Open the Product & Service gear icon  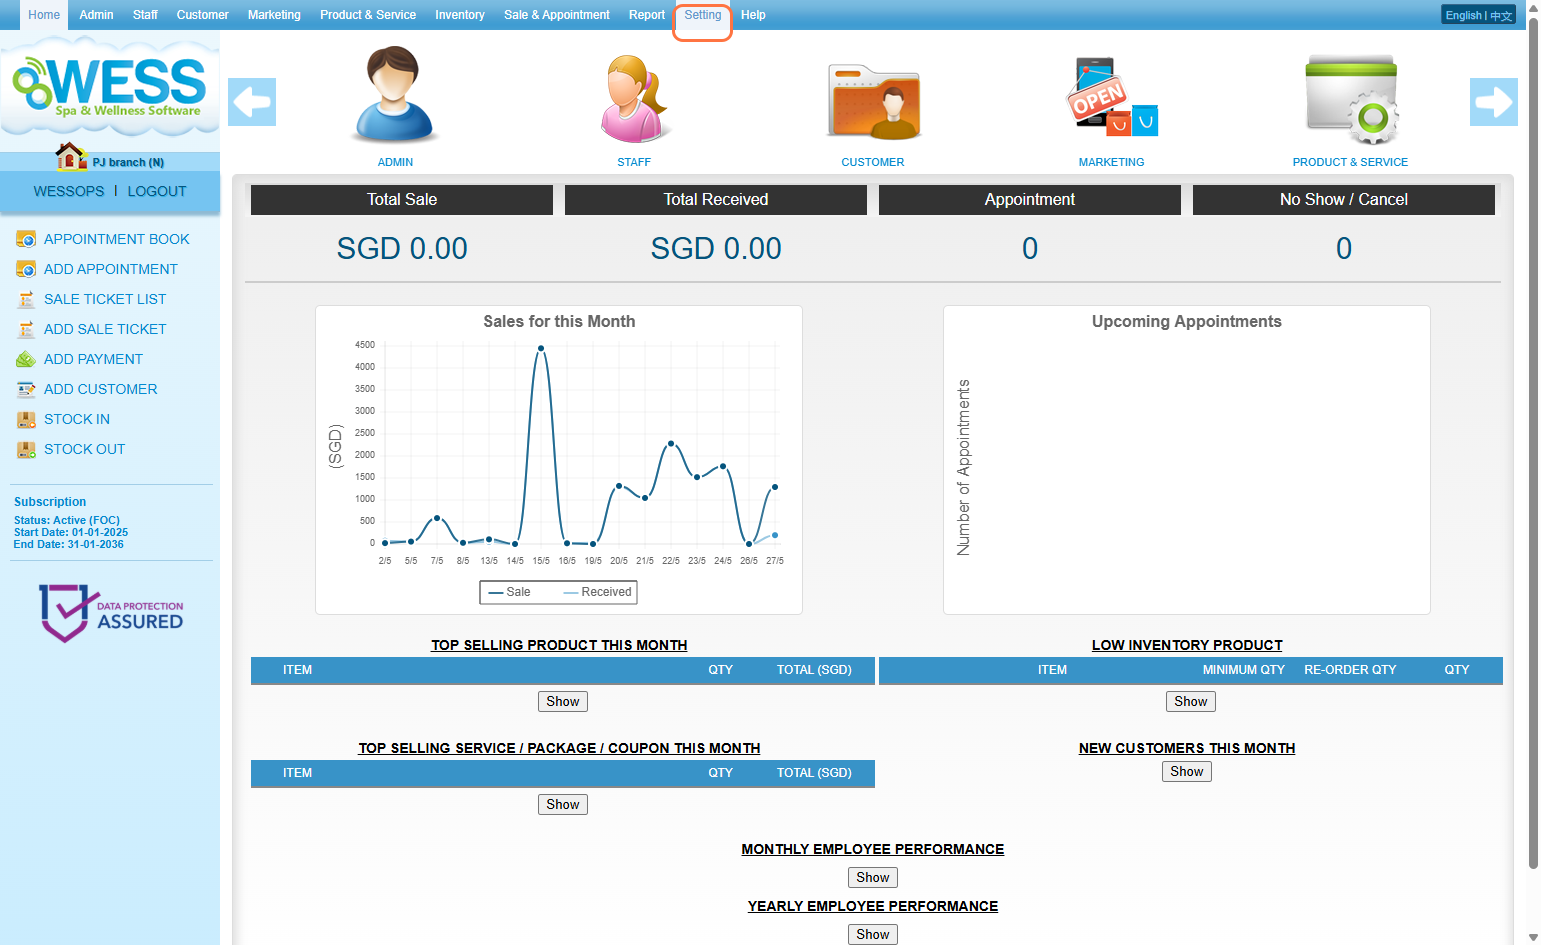(x=1350, y=99)
